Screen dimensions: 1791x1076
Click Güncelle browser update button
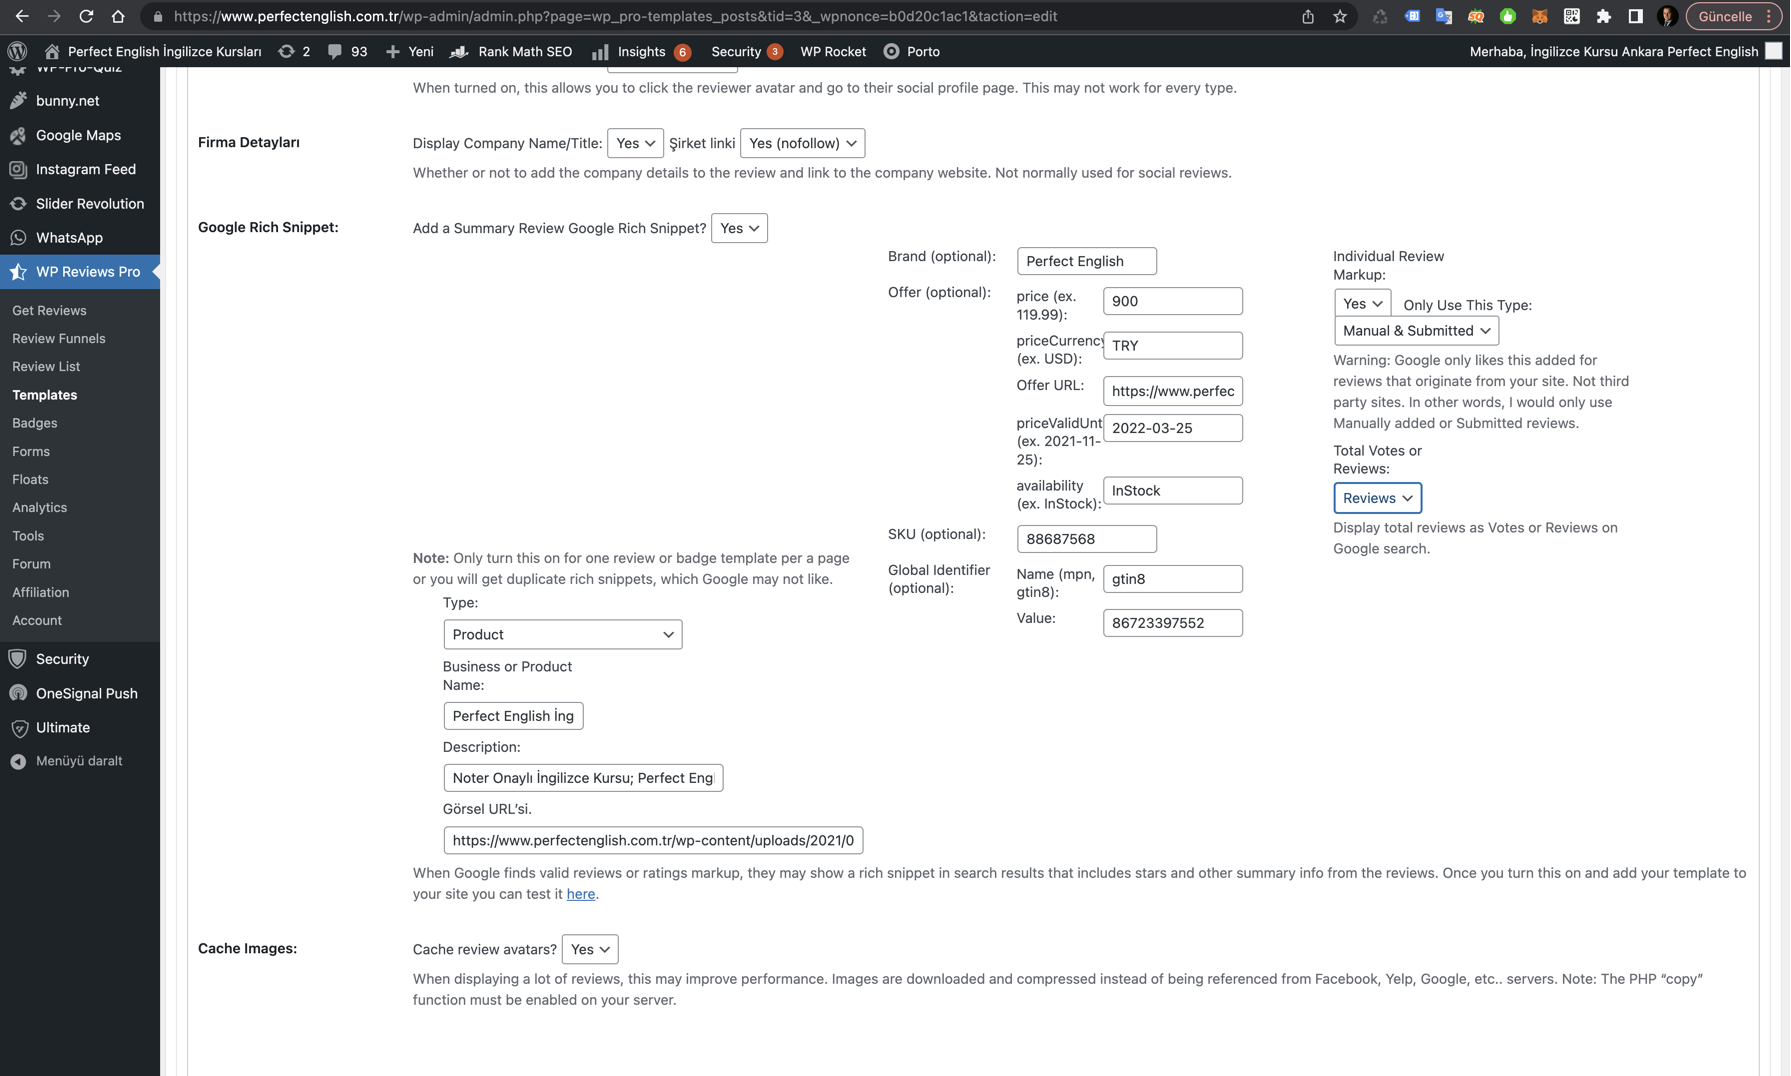click(x=1733, y=16)
